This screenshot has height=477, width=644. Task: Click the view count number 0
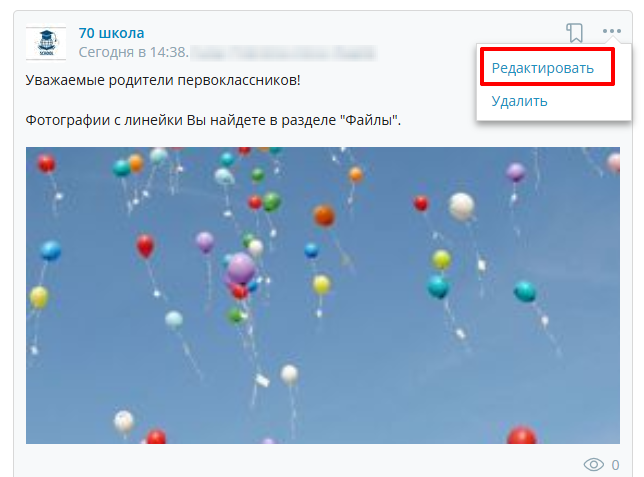pos(615,465)
